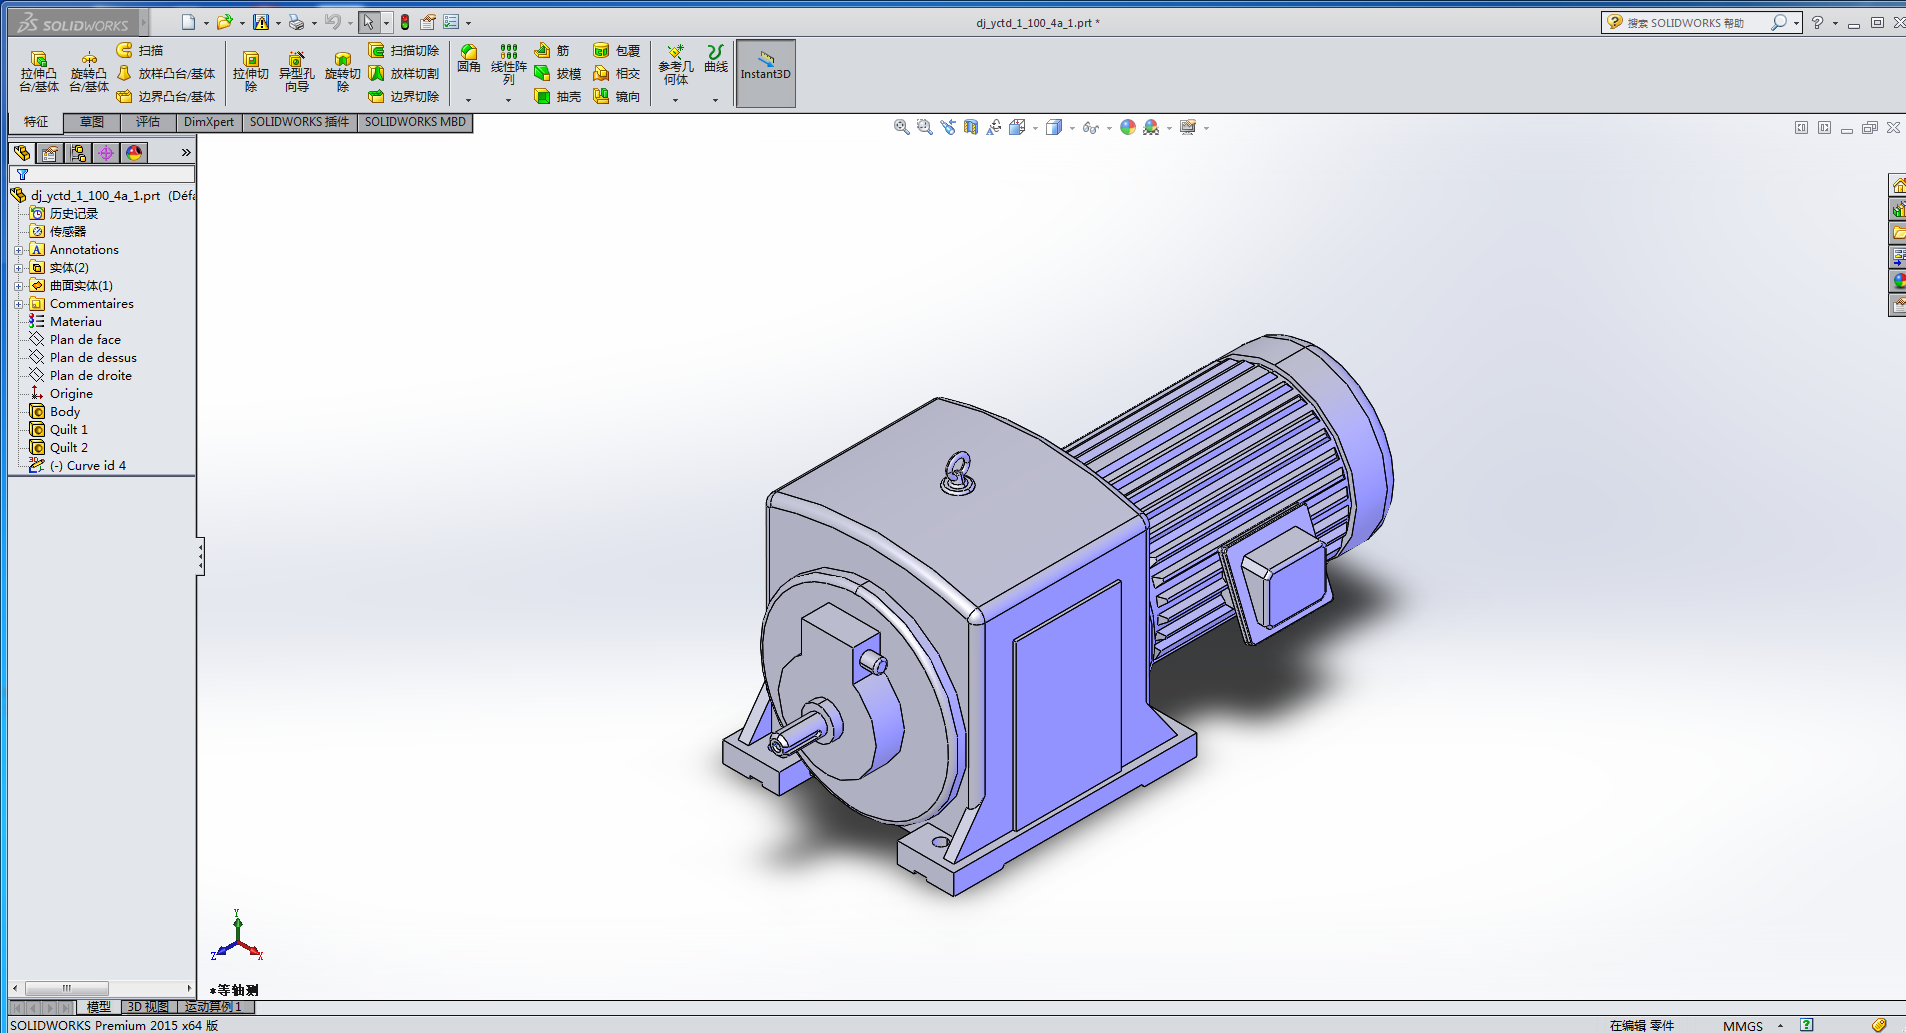Click the Rebuild traffic light icon
1906x1033 pixels.
(x=405, y=22)
